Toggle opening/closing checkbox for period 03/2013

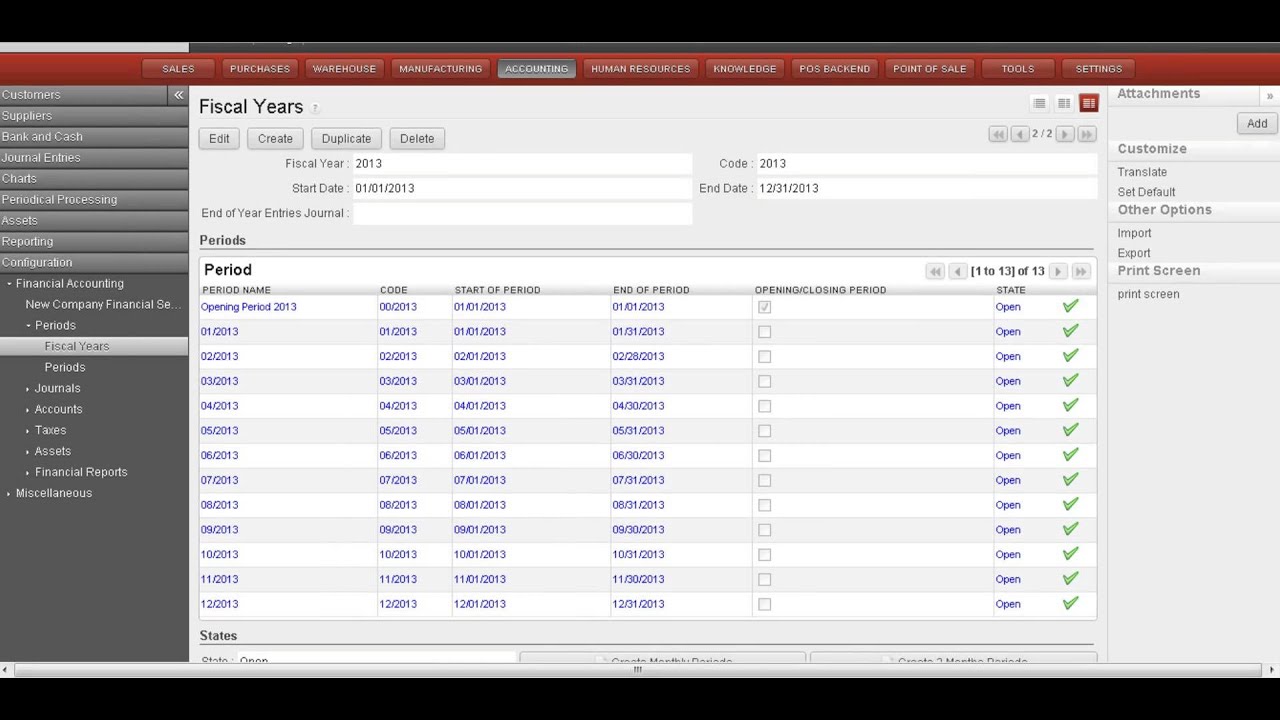(x=764, y=381)
